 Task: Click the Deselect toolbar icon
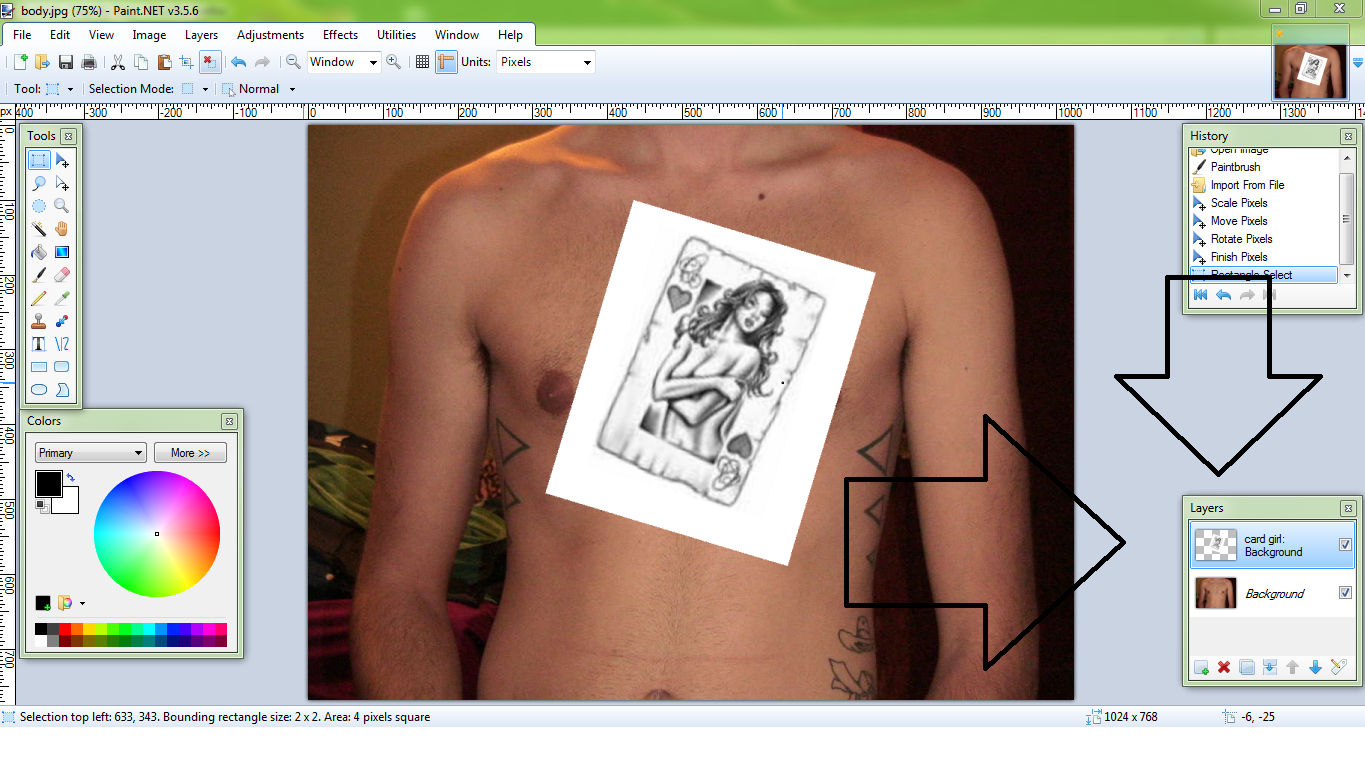pyautogui.click(x=210, y=62)
